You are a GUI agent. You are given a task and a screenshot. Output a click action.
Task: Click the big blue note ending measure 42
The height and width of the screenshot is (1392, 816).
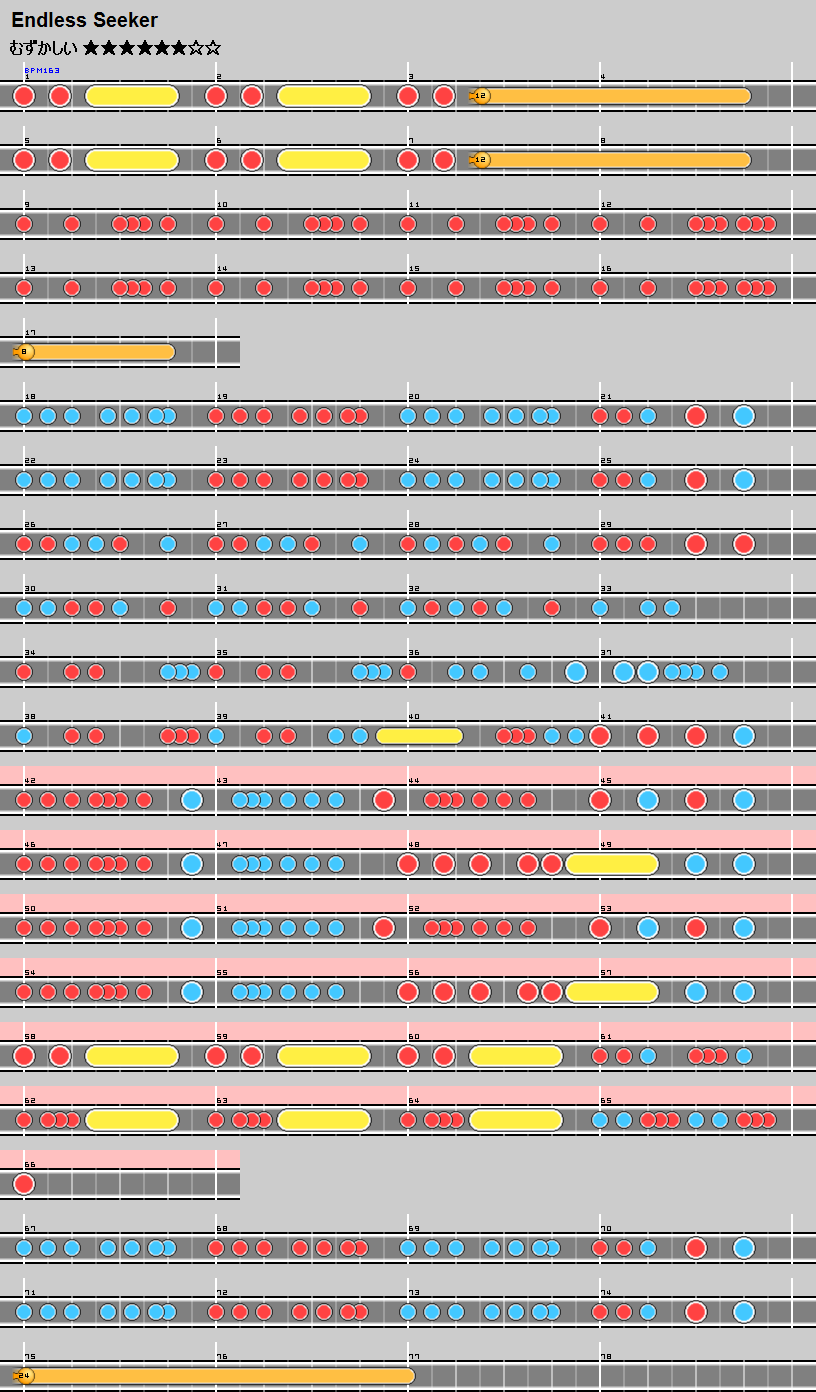[x=192, y=800]
